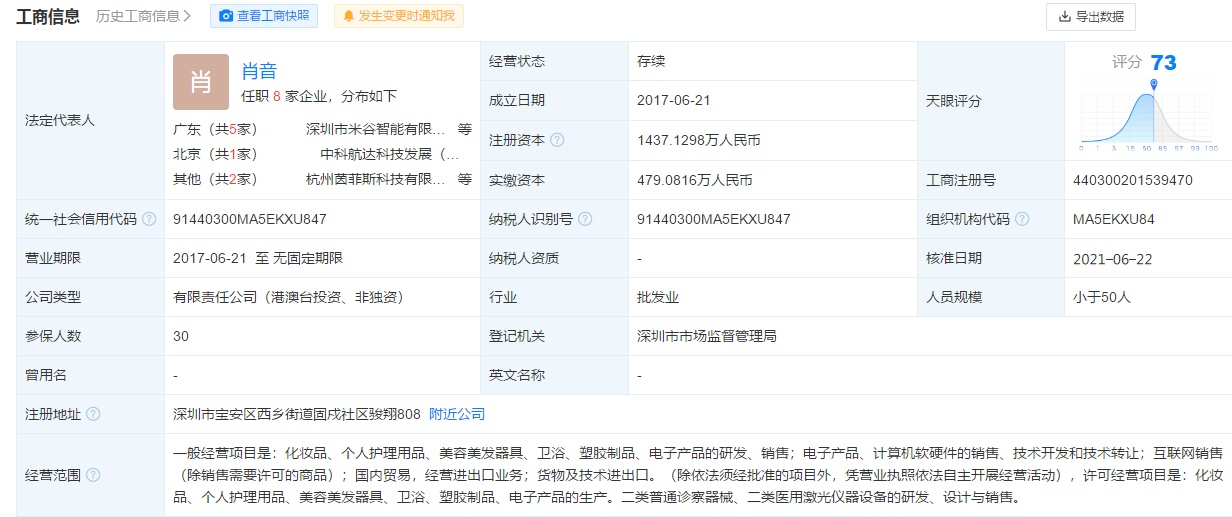Click the help icon next to 统一社会信用代码
Viewport: 1232px width, 517px height.
click(x=149, y=219)
